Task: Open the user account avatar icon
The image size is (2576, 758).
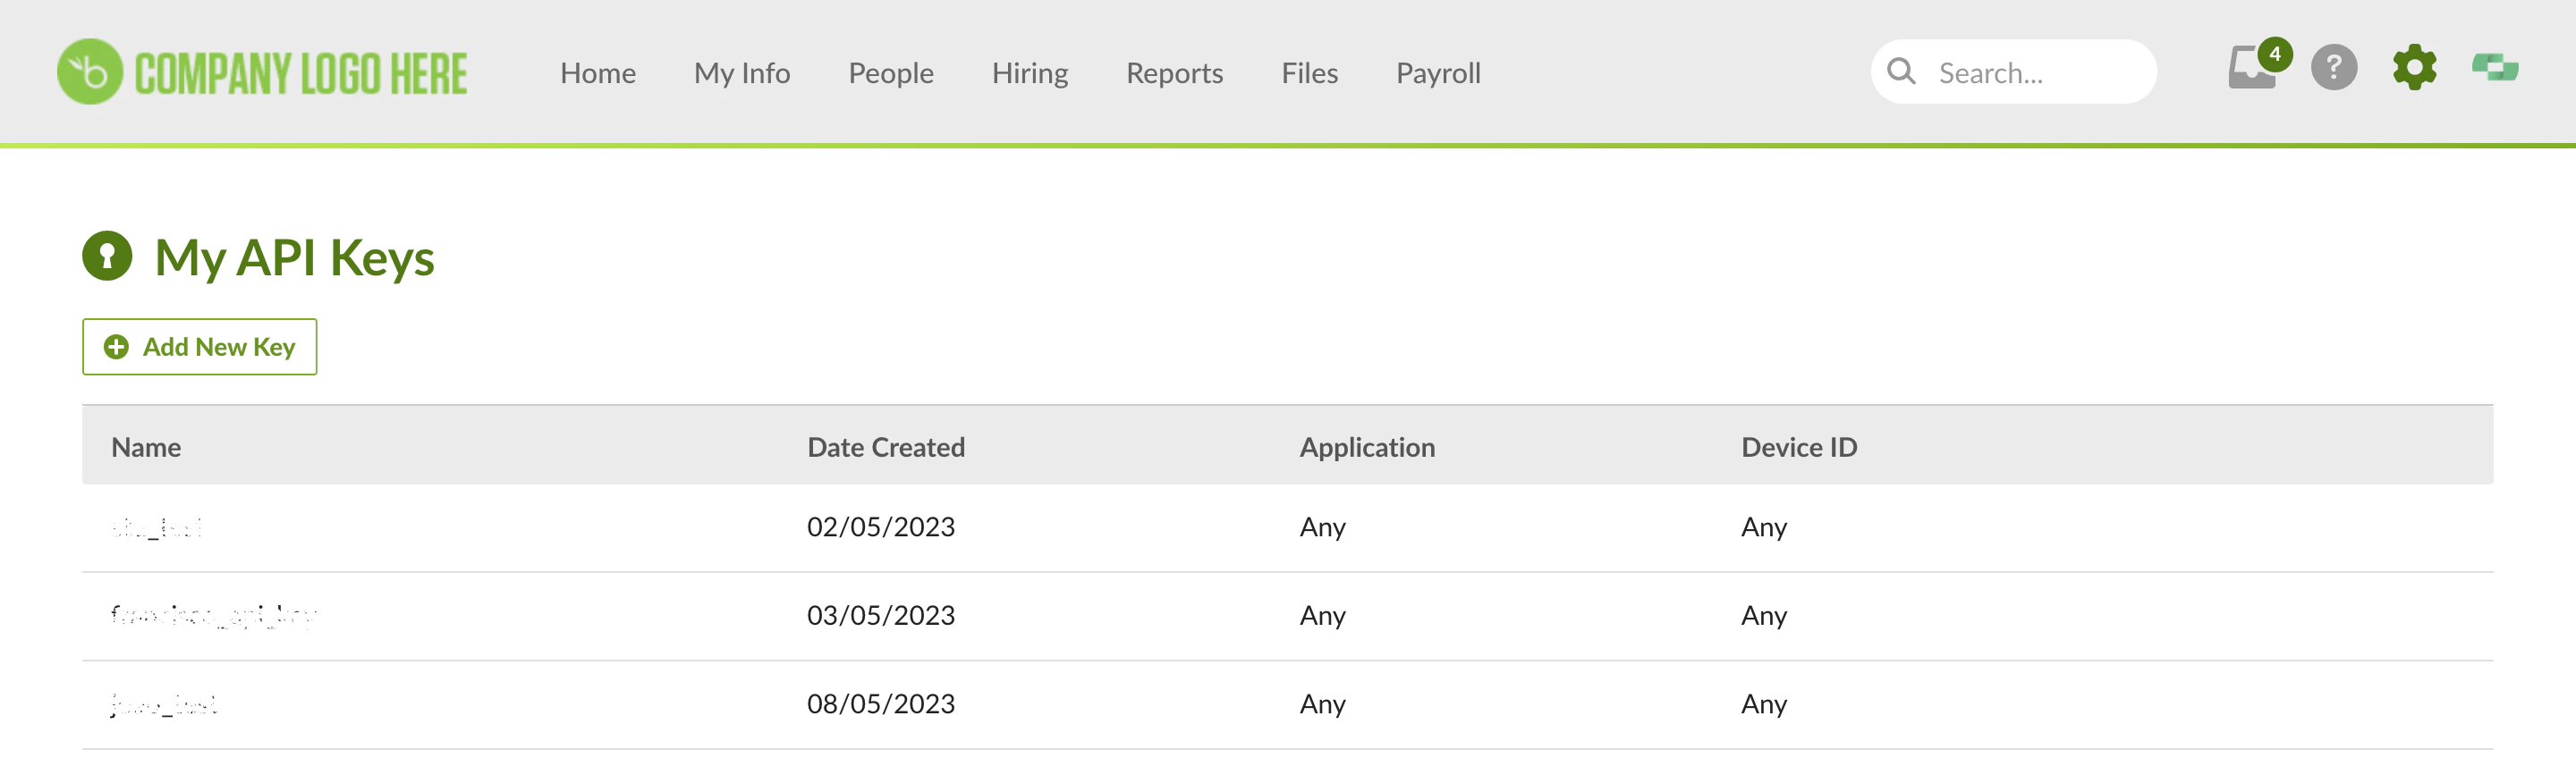Action: click(2495, 68)
